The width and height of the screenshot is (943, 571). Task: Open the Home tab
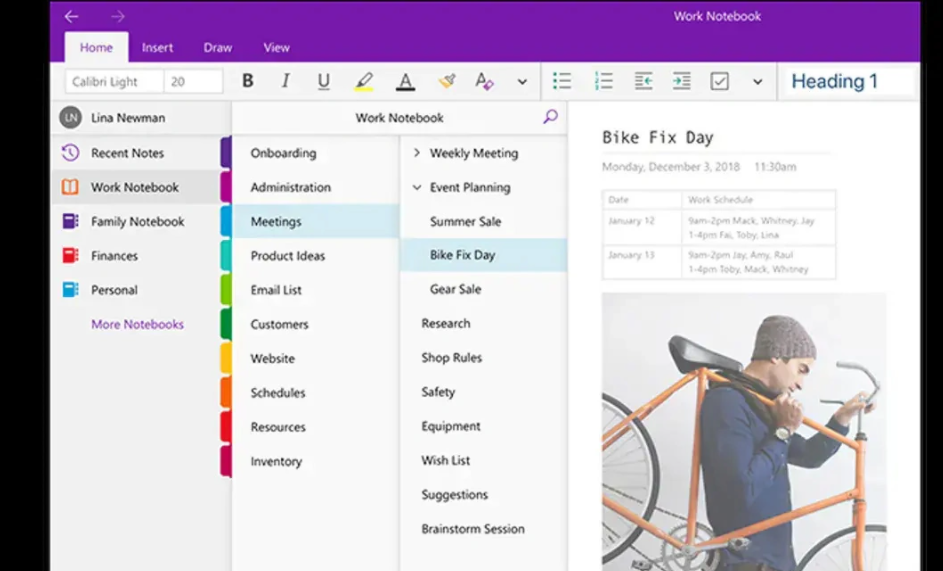(x=96, y=48)
